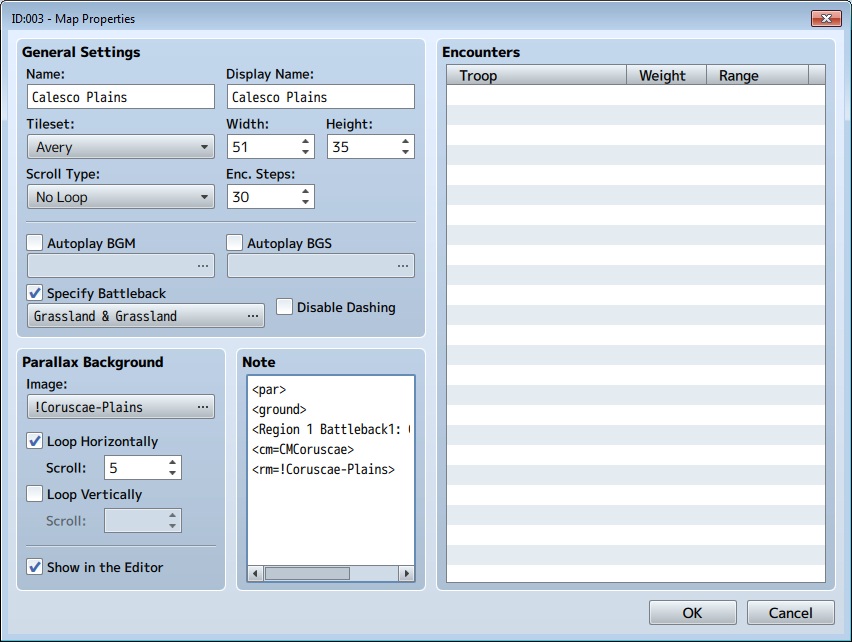Increase horizontal Scroll value with up arrow
Screen dimensions: 852x642
(172, 462)
